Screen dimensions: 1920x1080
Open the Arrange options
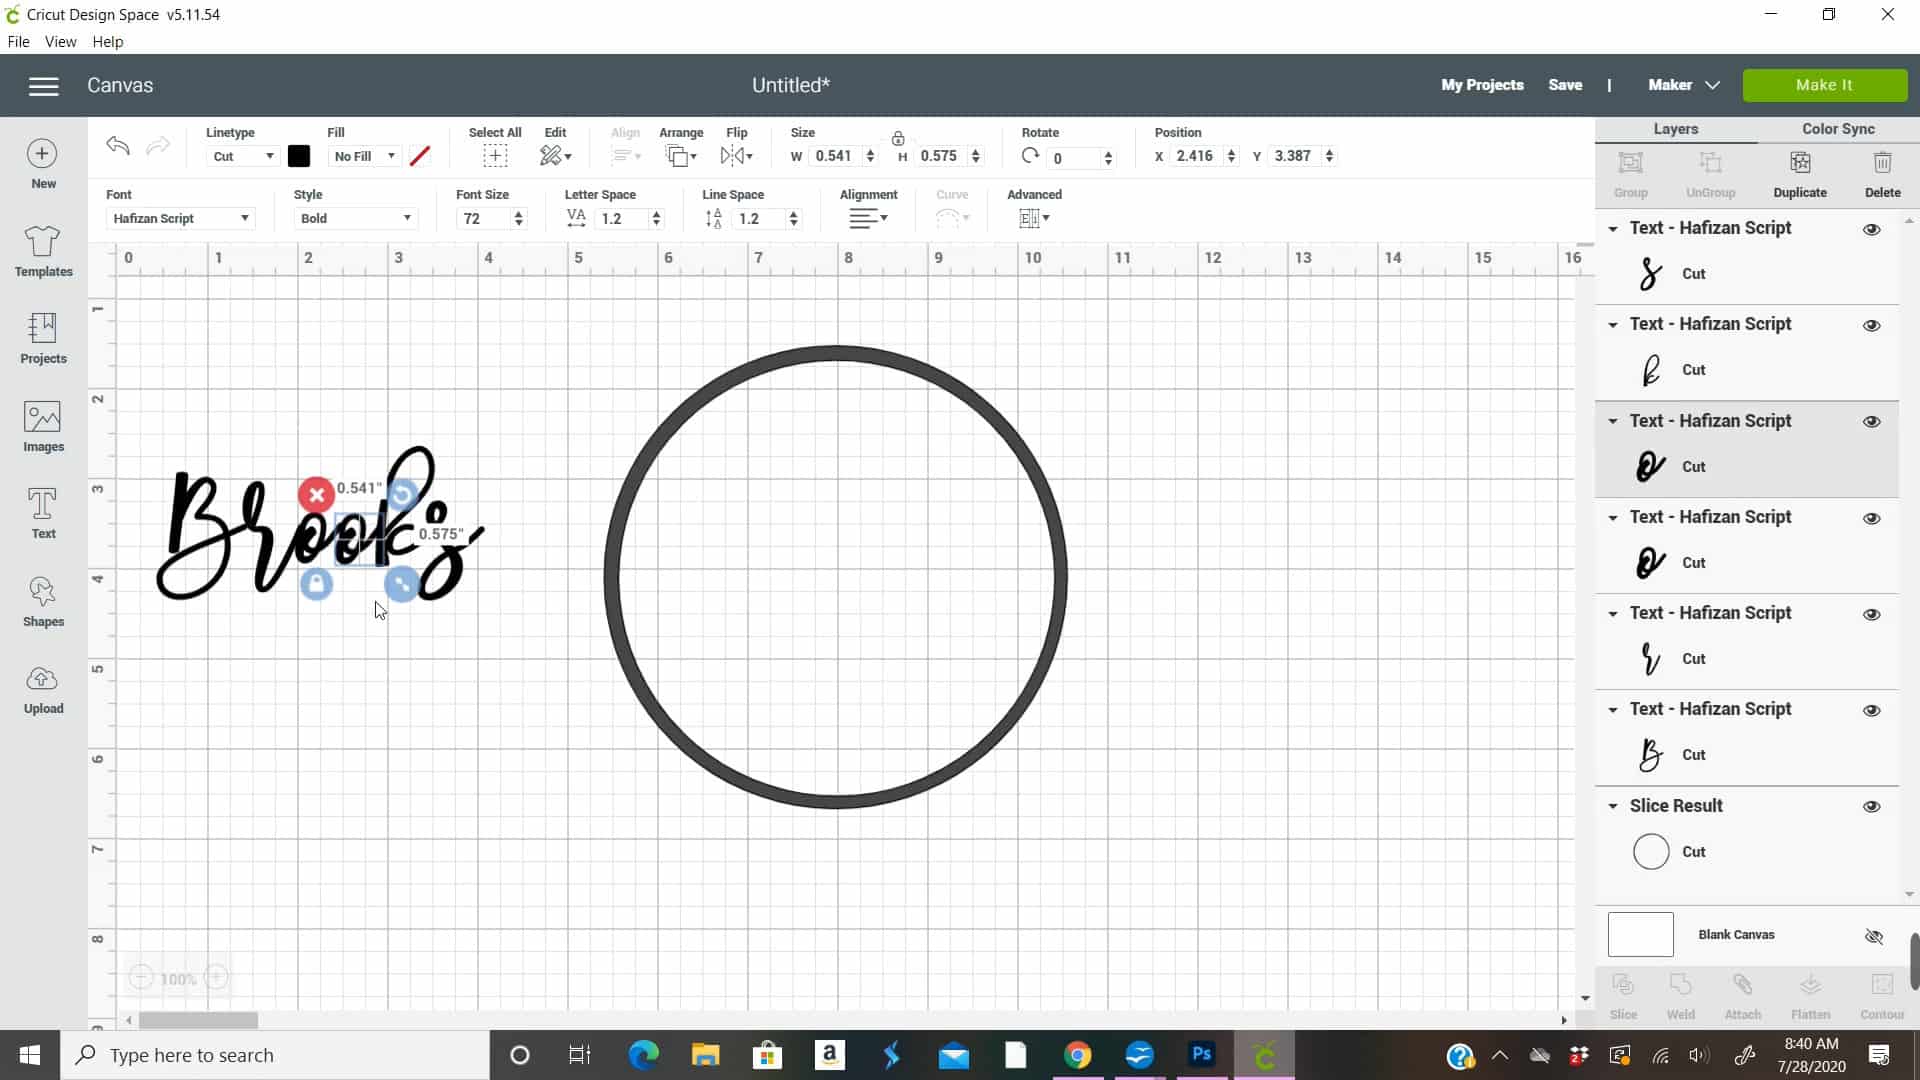click(x=681, y=156)
